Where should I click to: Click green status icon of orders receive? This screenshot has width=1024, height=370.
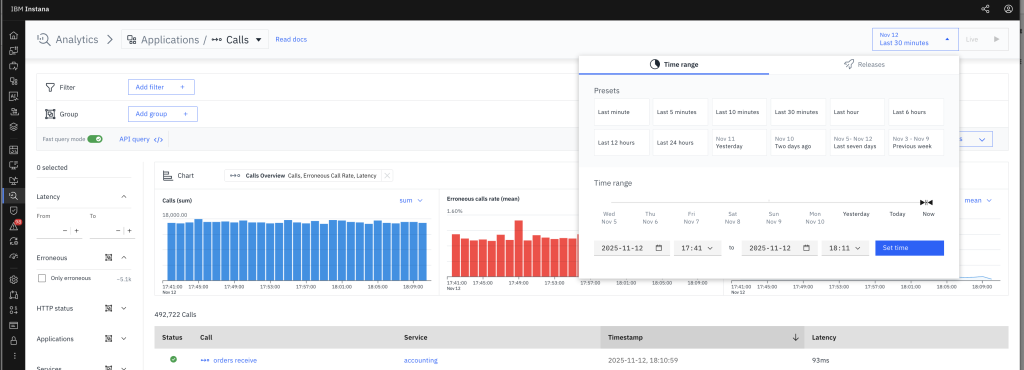click(x=173, y=360)
